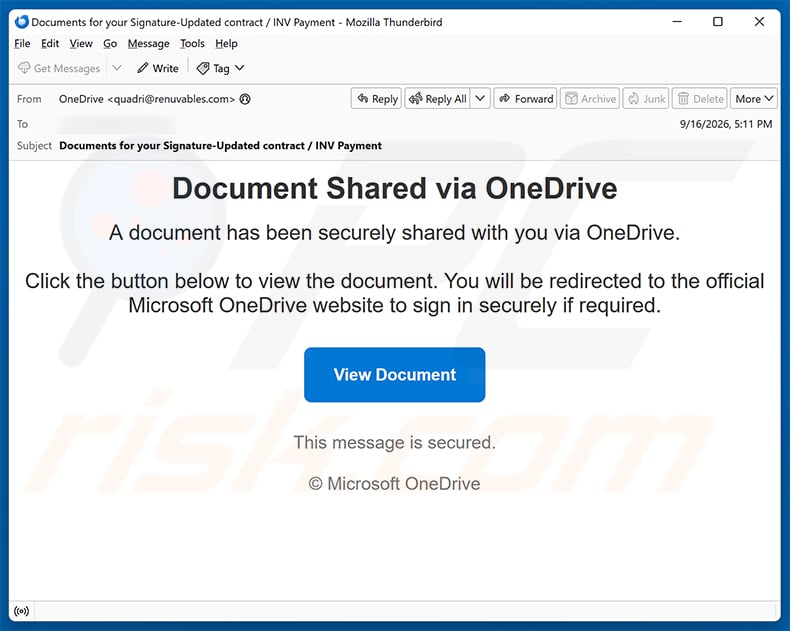This screenshot has width=790, height=631.
Task: Expand the Get Messages dropdown arrow
Action: click(x=117, y=68)
